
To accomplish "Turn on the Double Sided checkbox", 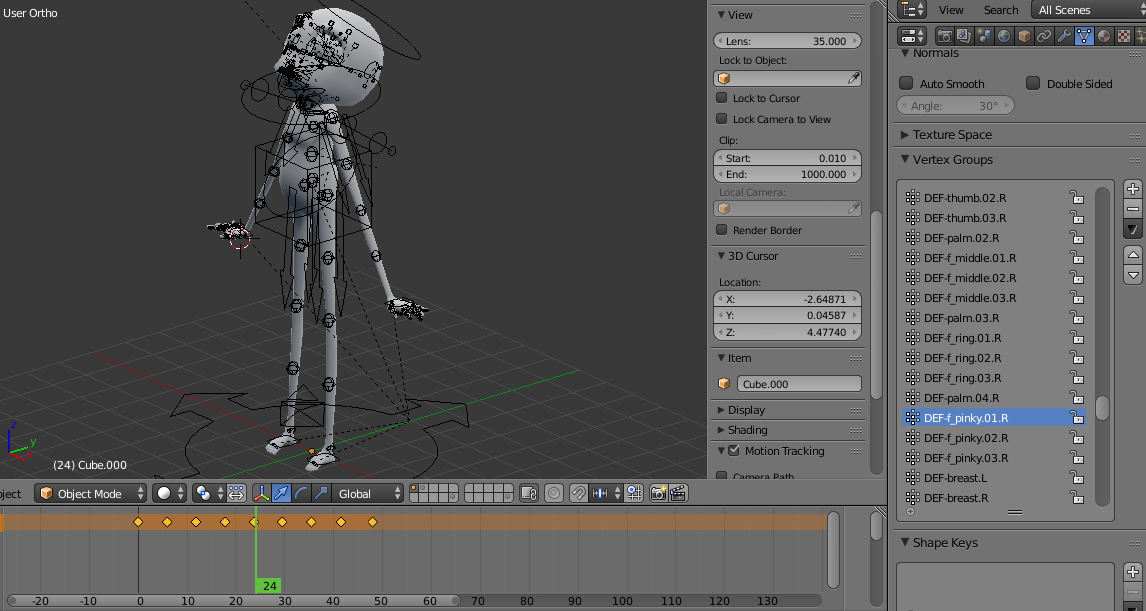I will click(1033, 84).
